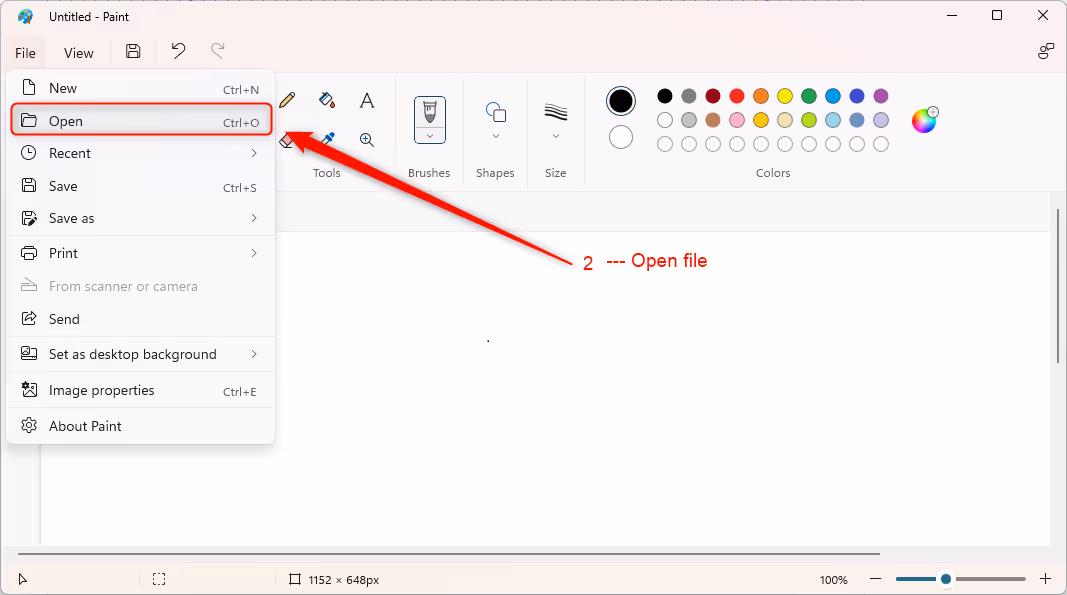Pick the orange color swatch
This screenshot has width=1067, height=595.
(761, 96)
